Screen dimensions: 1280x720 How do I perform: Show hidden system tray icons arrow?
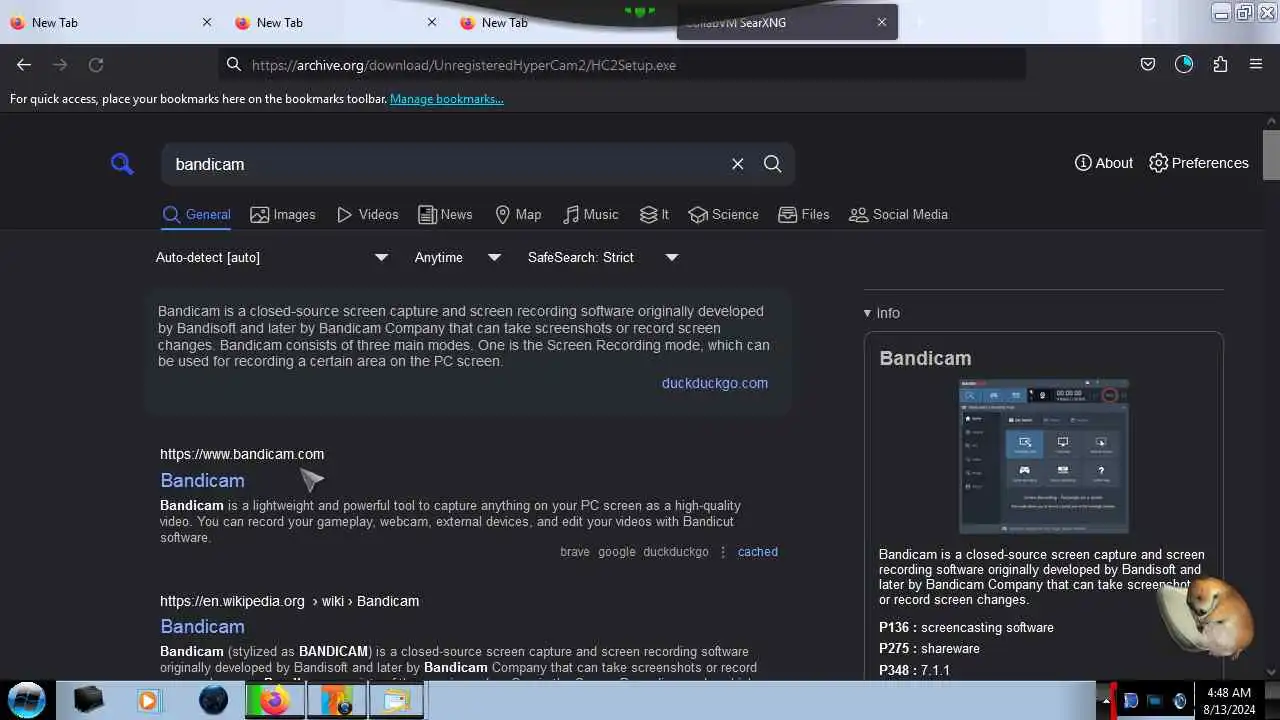(x=1107, y=700)
